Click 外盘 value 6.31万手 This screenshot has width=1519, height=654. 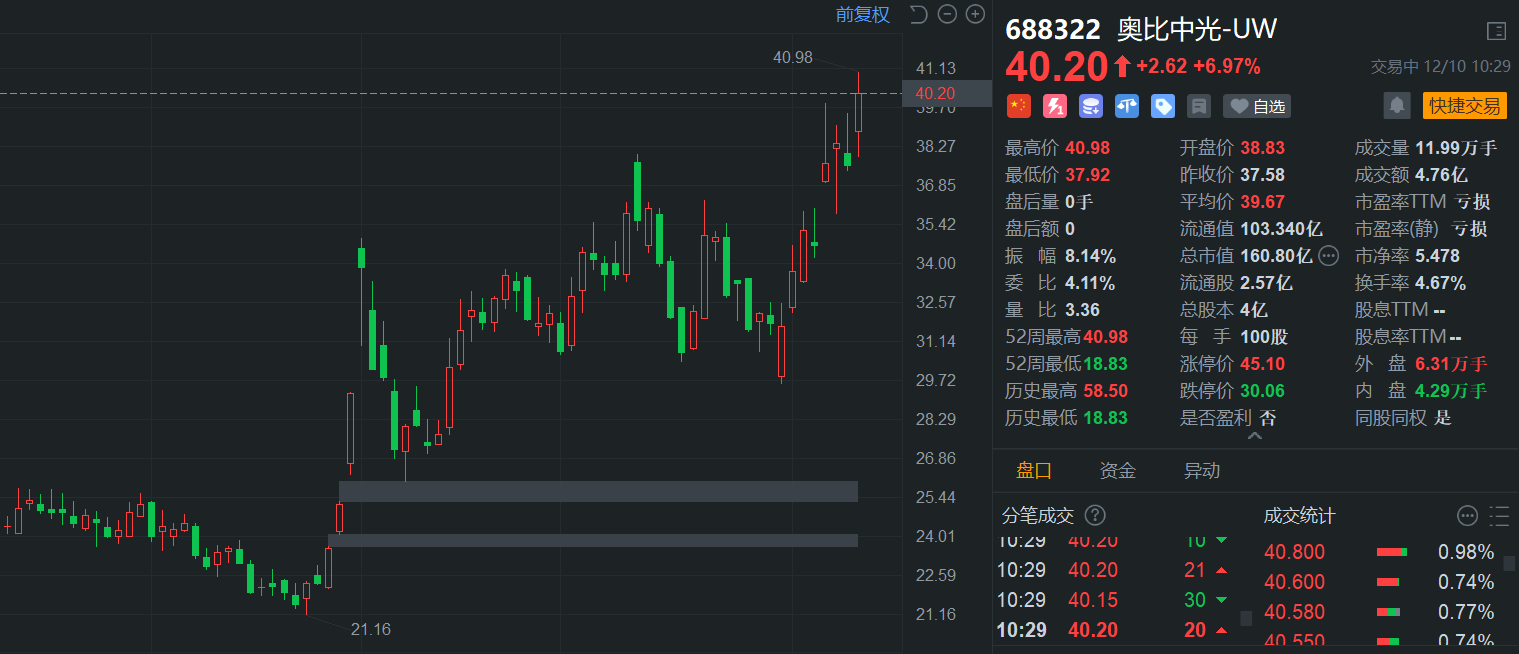(1451, 364)
